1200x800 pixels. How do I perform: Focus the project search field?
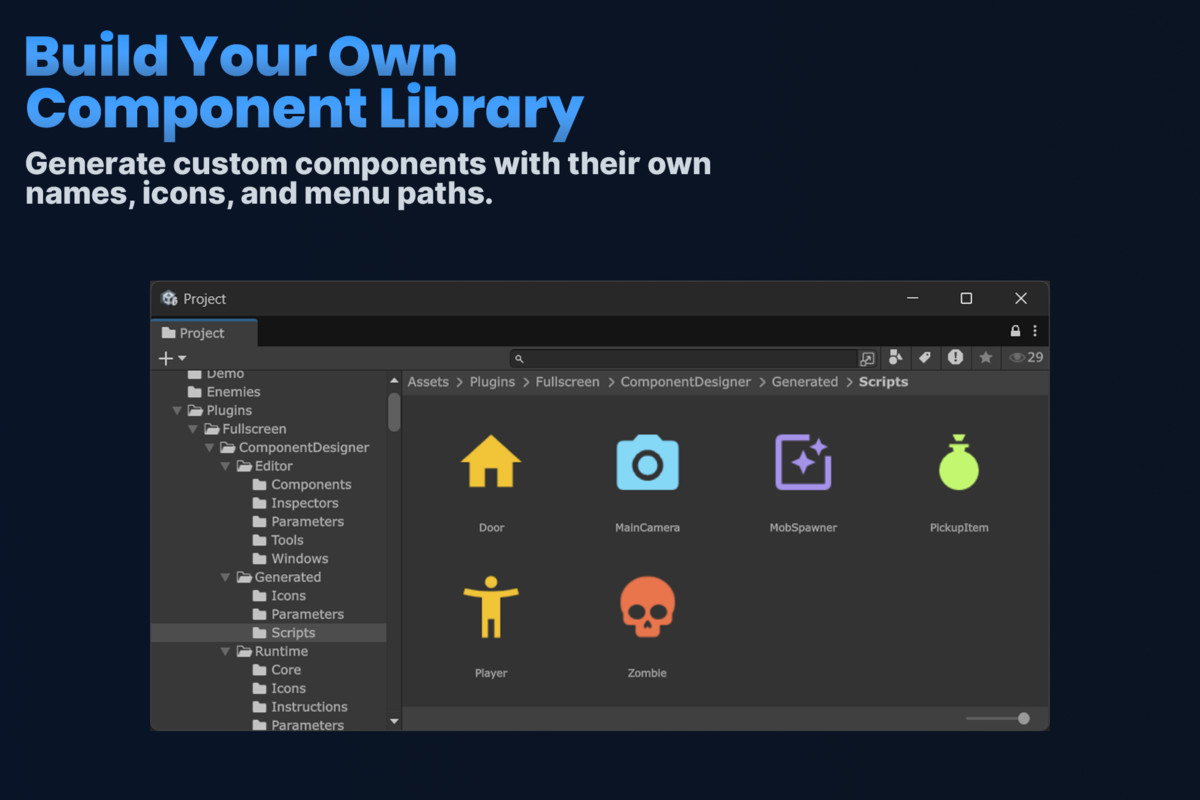pos(684,358)
